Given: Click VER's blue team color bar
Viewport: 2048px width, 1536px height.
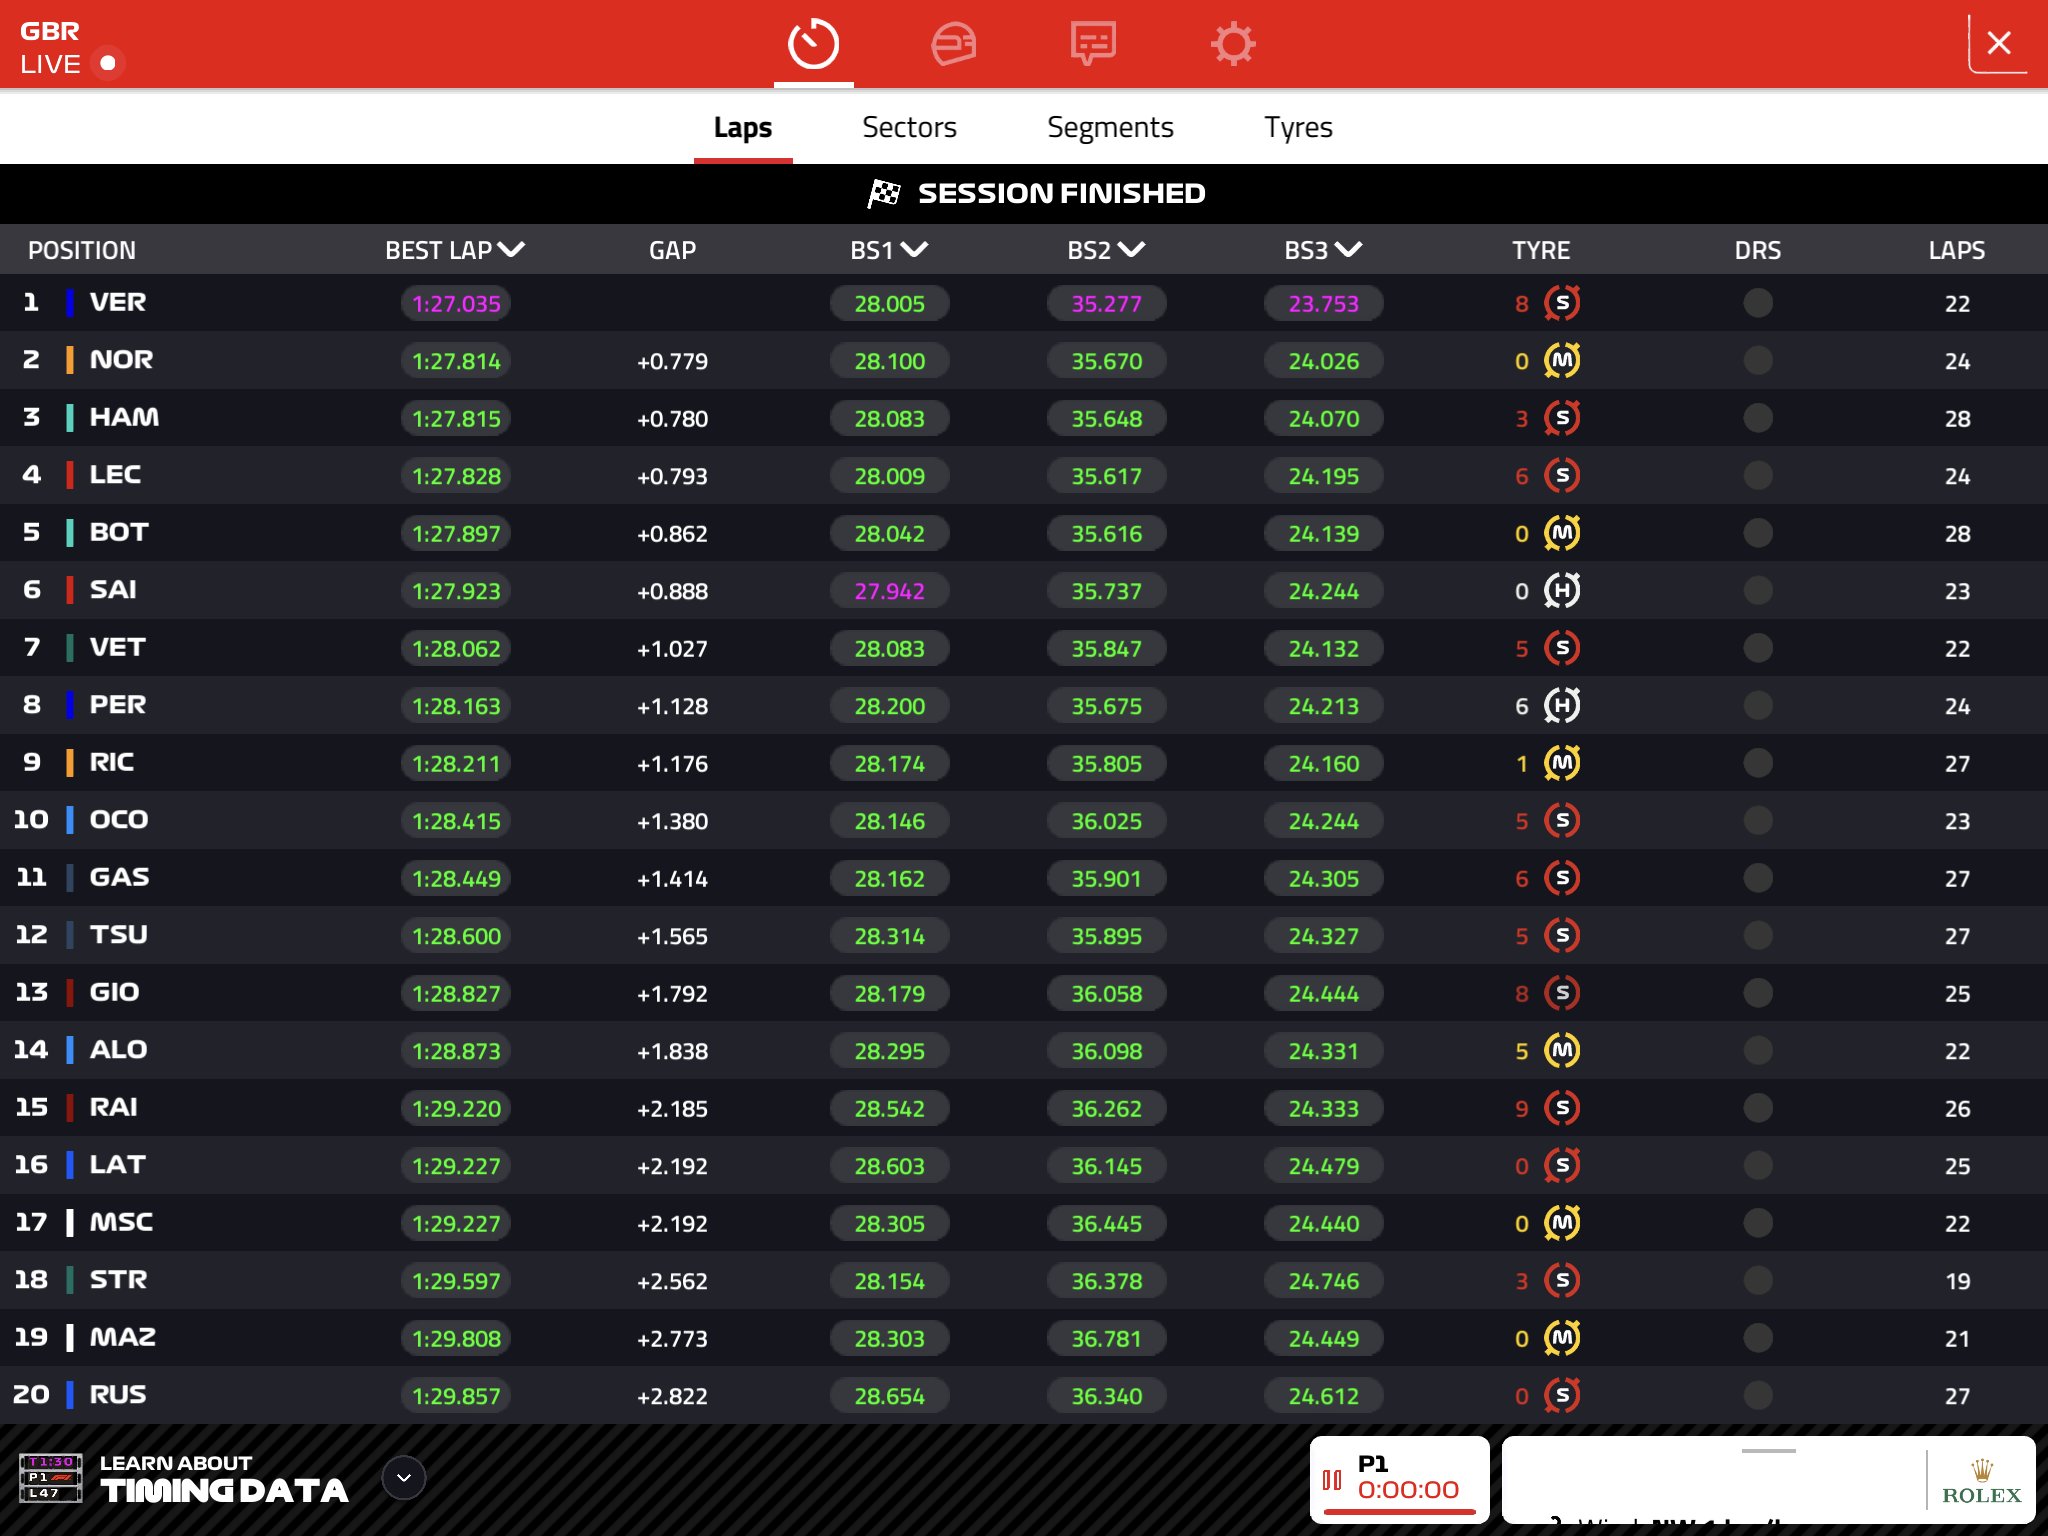Looking at the screenshot, I should [x=69, y=303].
